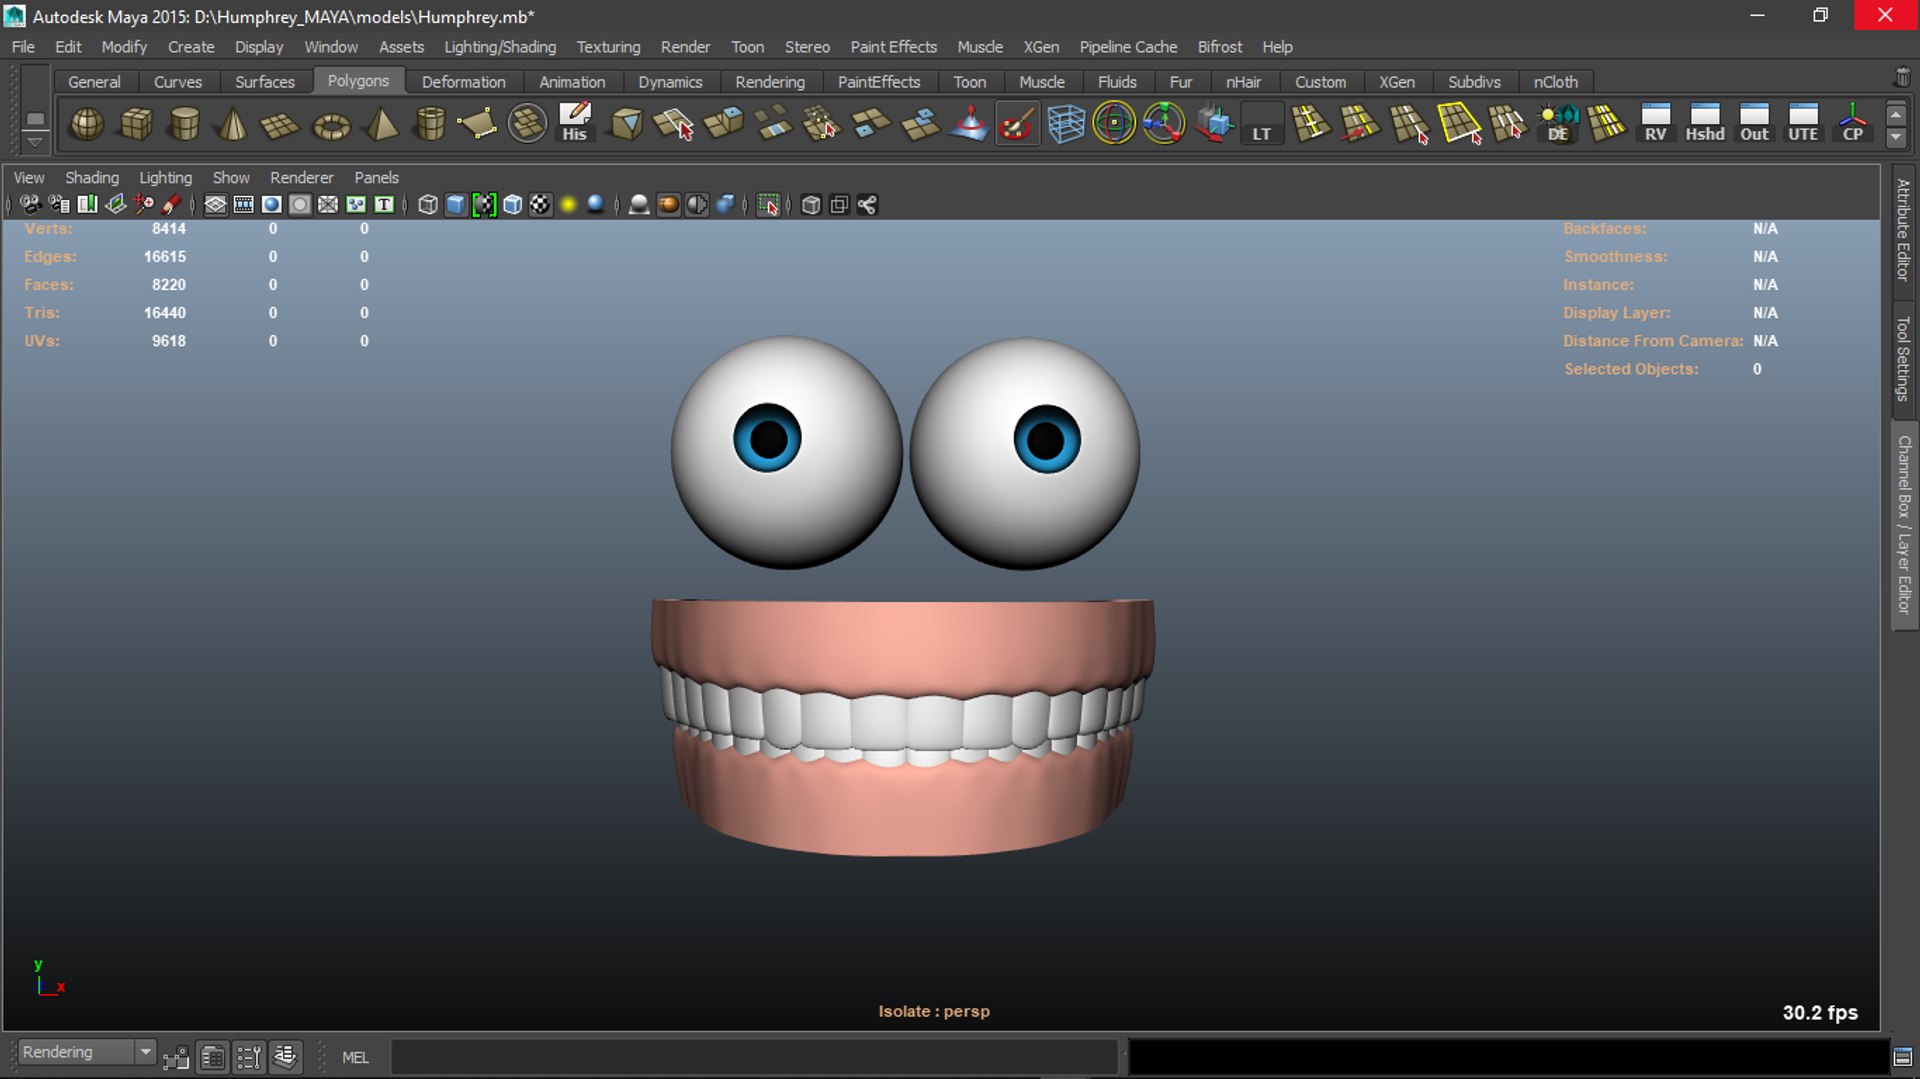The image size is (1920, 1079).
Task: Toggle film gate display icon
Action: 243,205
